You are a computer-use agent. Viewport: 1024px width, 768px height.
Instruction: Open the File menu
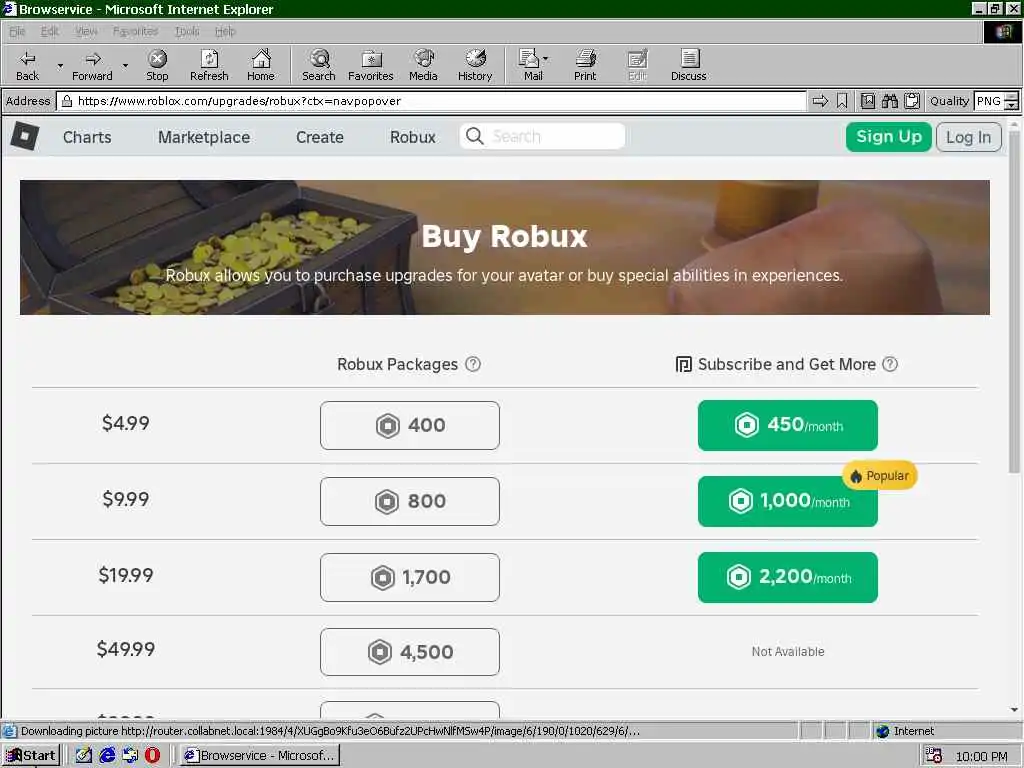(x=17, y=31)
